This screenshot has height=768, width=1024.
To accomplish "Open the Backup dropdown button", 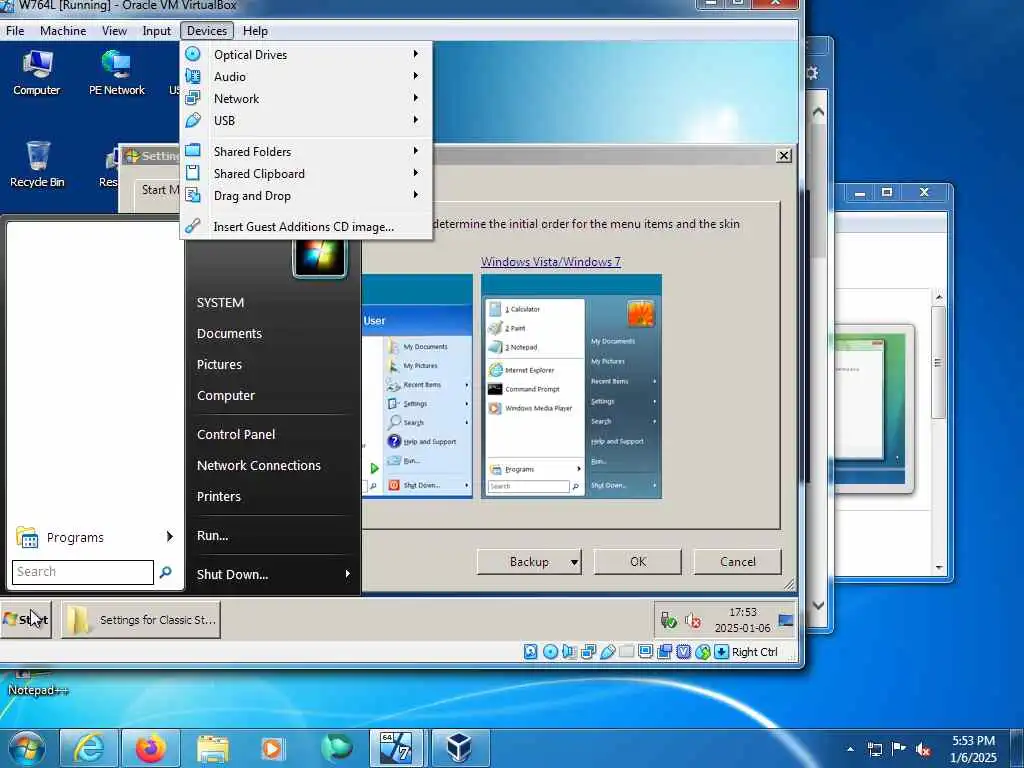I will click(529, 562).
